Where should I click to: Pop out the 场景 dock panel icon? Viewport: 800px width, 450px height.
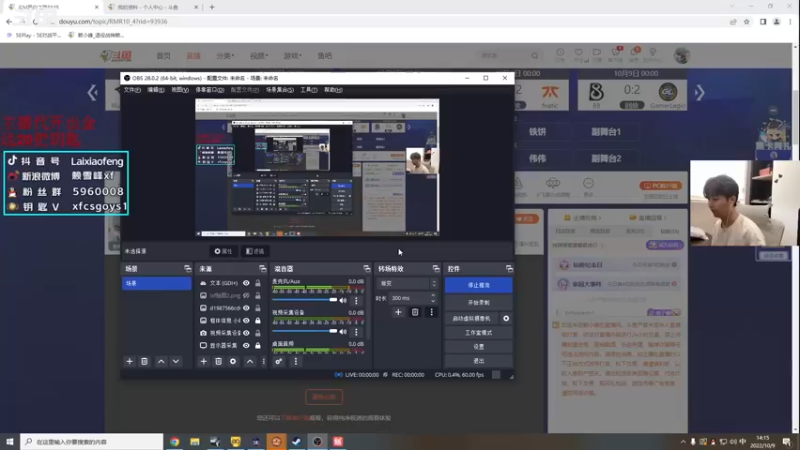point(187,268)
